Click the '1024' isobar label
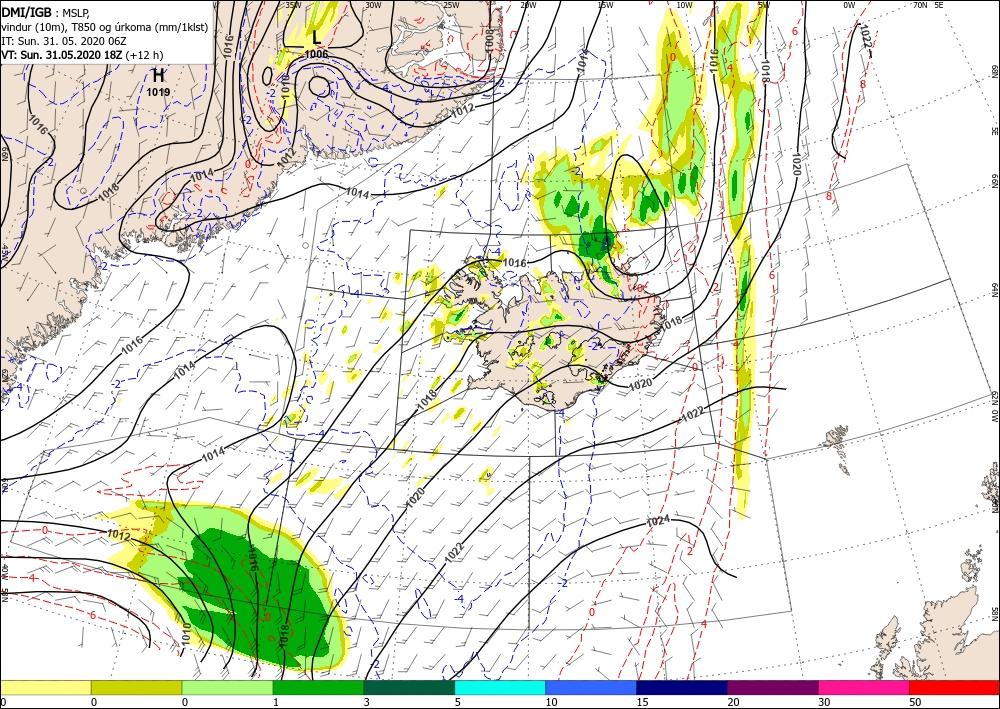The image size is (1000, 709). (658, 521)
